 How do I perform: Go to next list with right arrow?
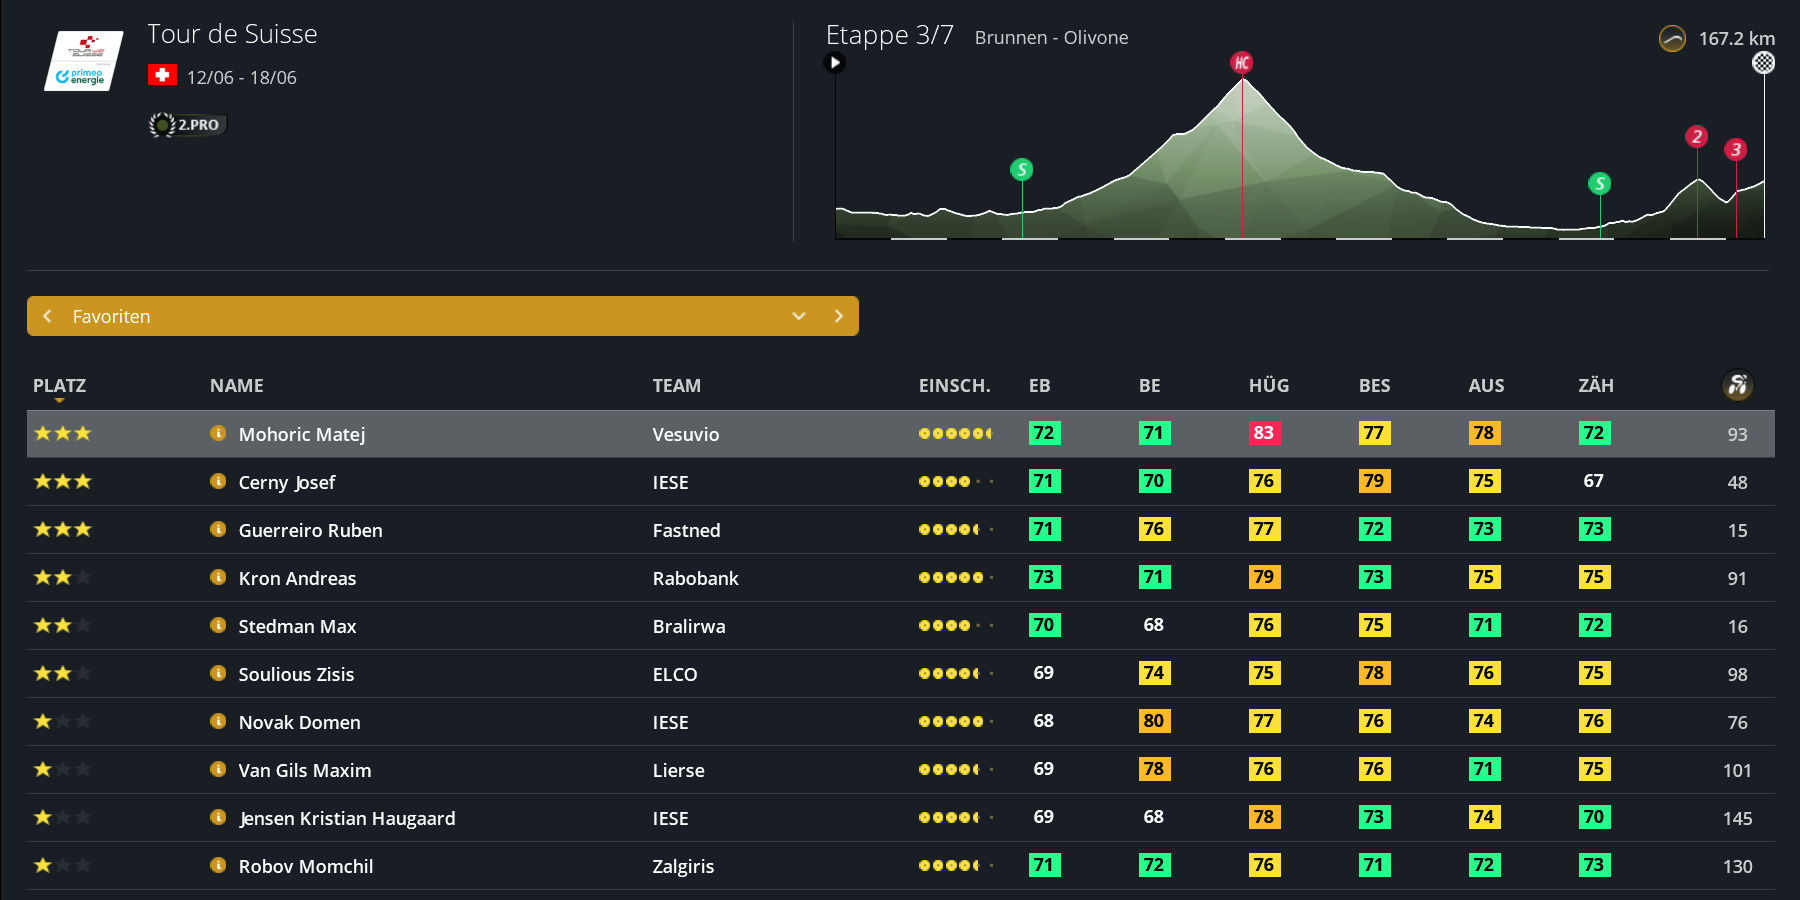tap(838, 316)
